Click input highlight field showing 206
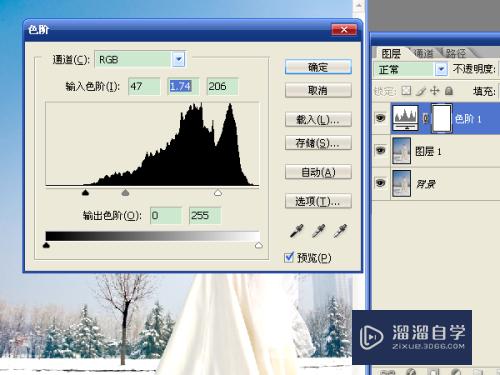The width and height of the screenshot is (500, 375). pyautogui.click(x=222, y=86)
